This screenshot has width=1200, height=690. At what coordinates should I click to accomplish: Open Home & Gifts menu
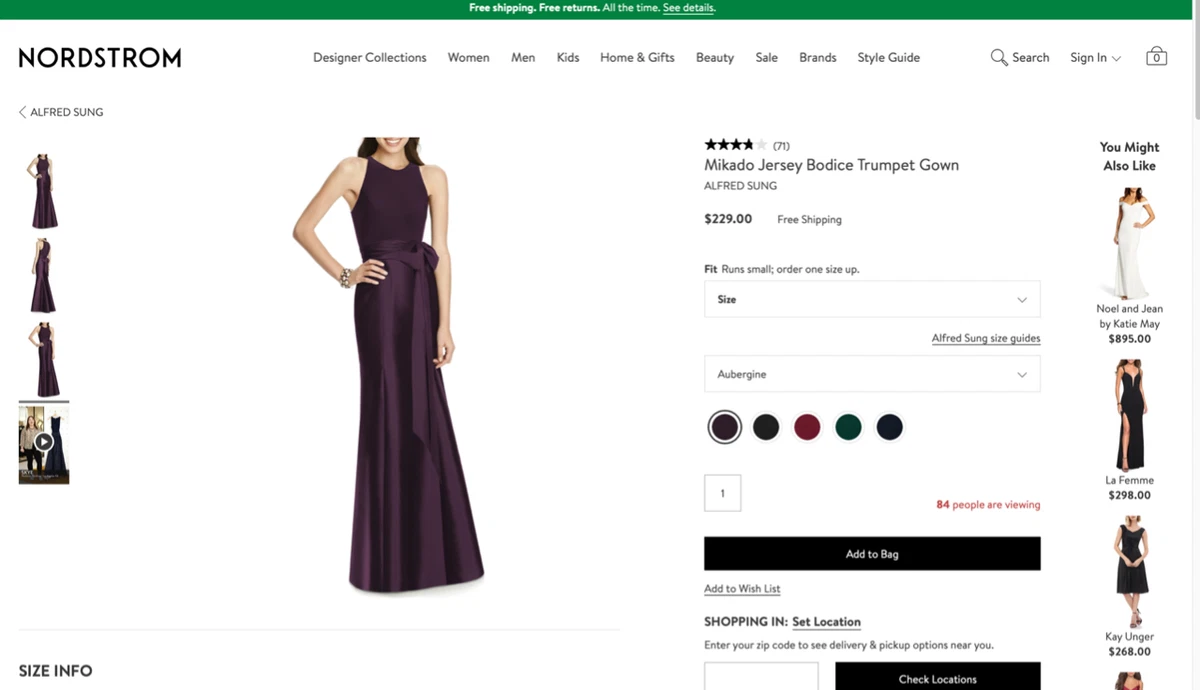[x=637, y=57]
